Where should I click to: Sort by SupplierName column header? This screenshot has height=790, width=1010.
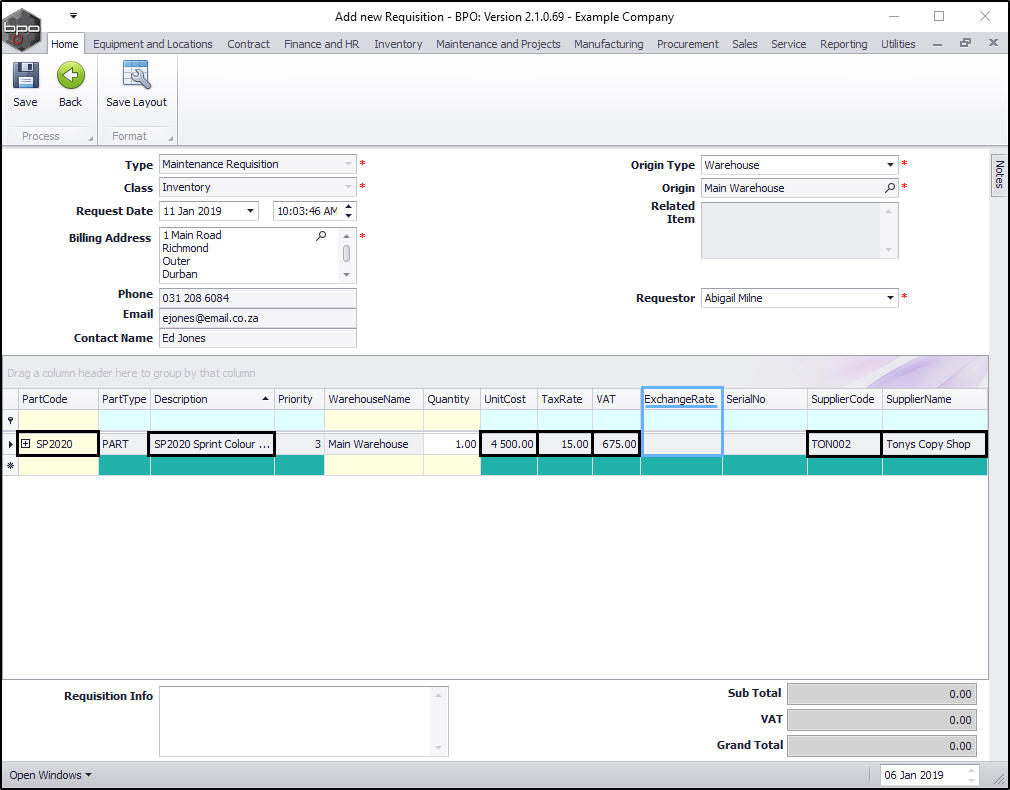934,399
